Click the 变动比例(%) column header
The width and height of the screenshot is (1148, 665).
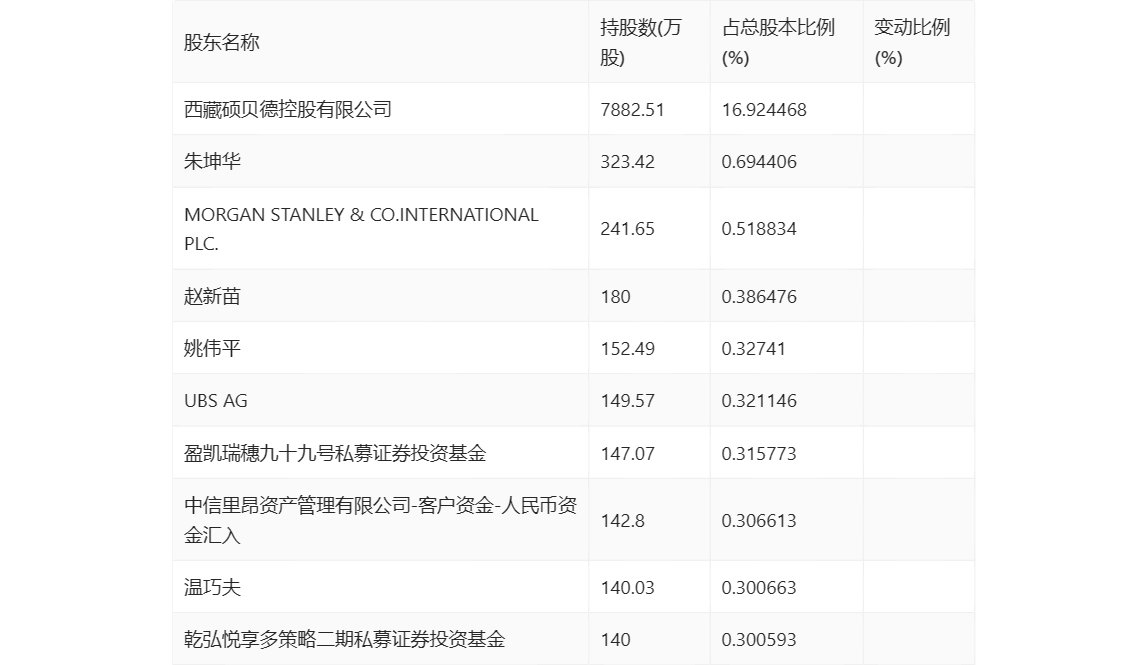(x=912, y=42)
